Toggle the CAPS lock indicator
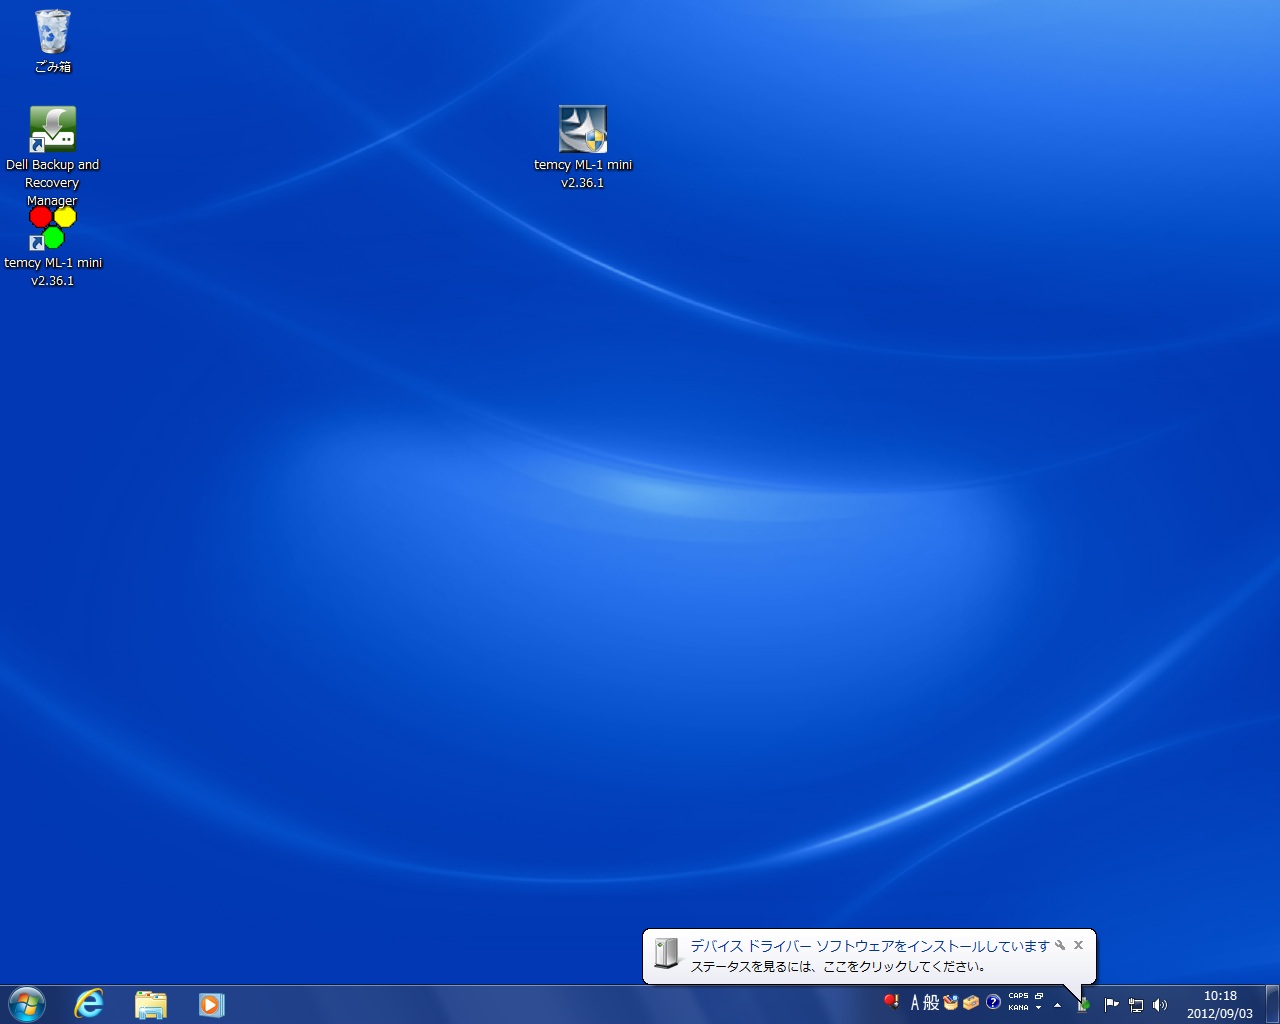 (x=1018, y=996)
